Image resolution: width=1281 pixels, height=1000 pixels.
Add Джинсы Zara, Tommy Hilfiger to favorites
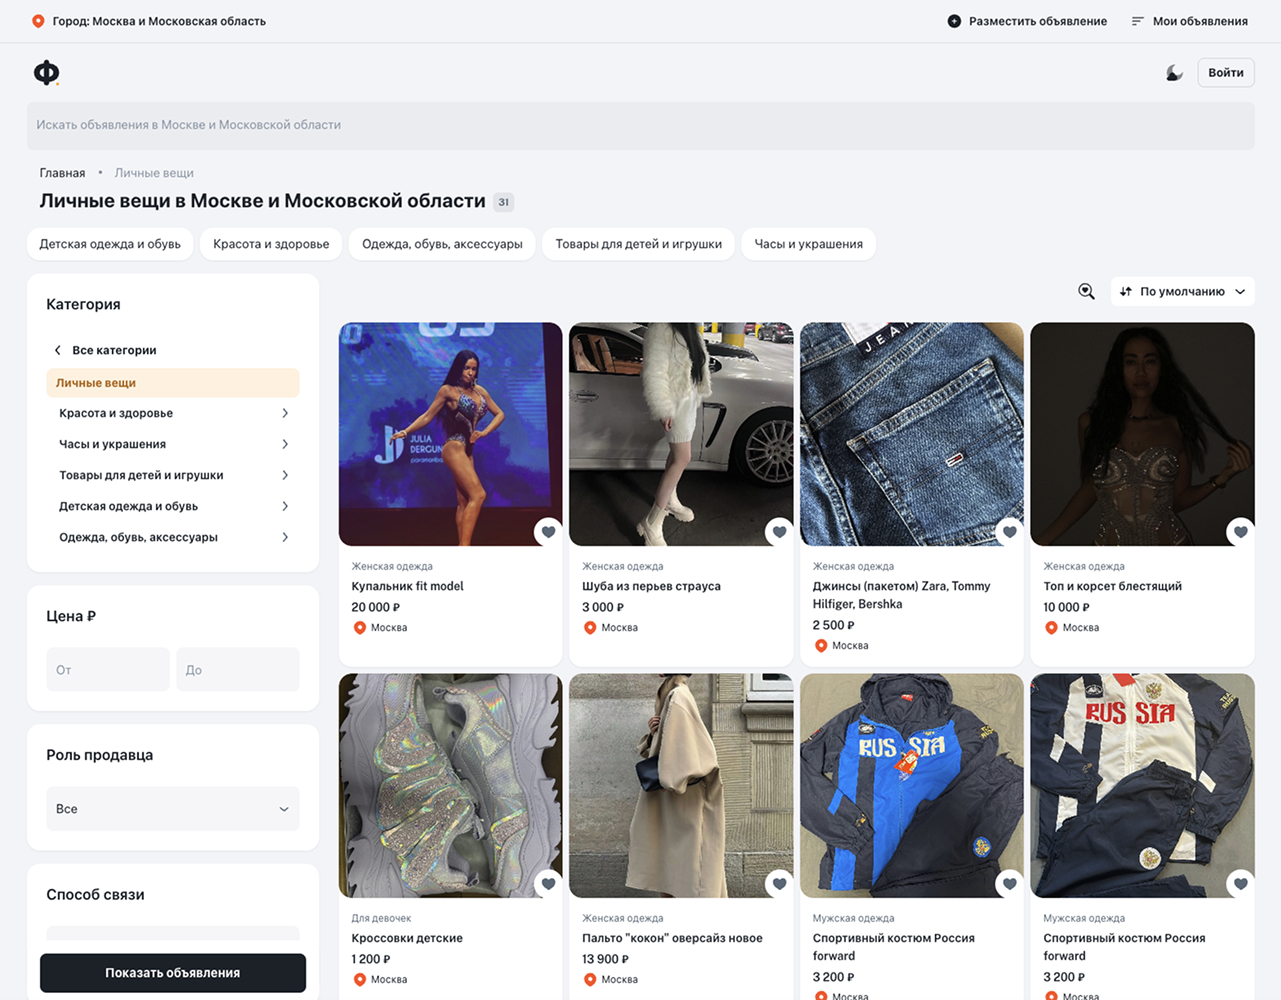1009,531
